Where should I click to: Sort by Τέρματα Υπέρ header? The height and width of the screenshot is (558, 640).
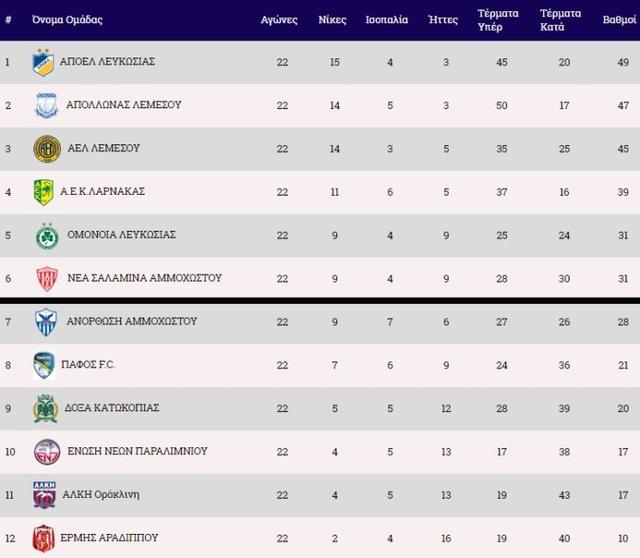(498, 19)
